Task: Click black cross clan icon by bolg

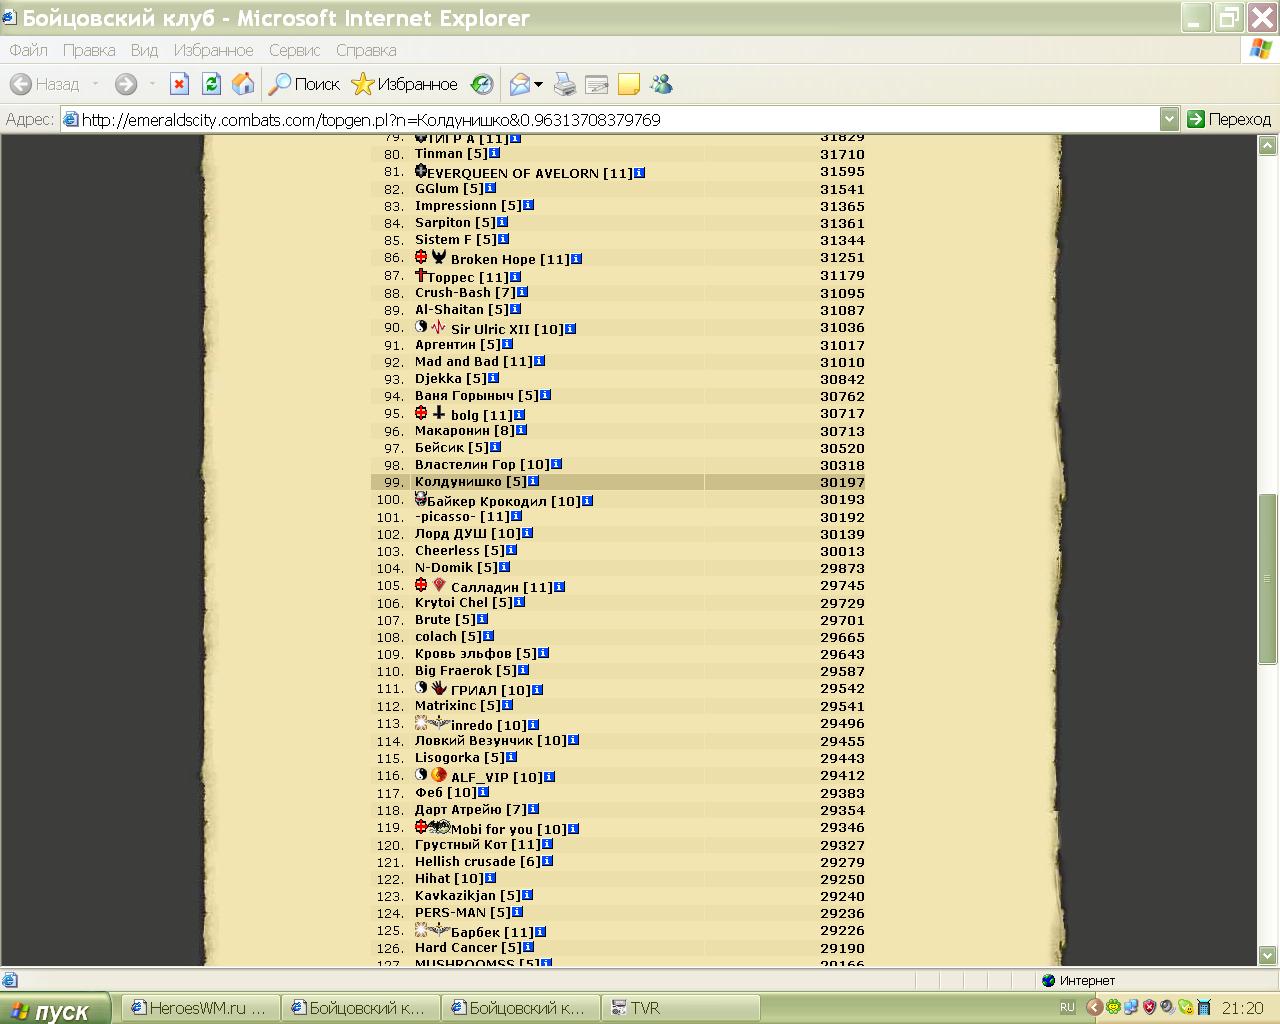Action: [438, 413]
